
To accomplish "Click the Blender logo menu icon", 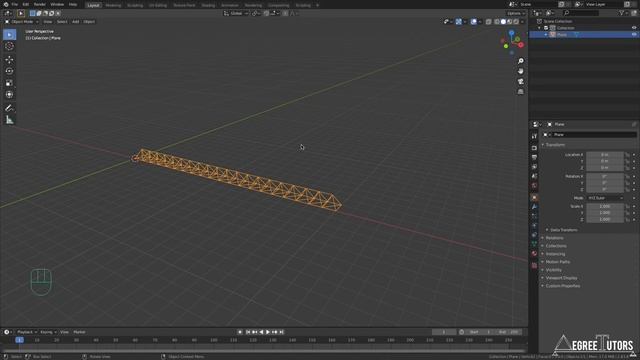I will tap(5, 4).
